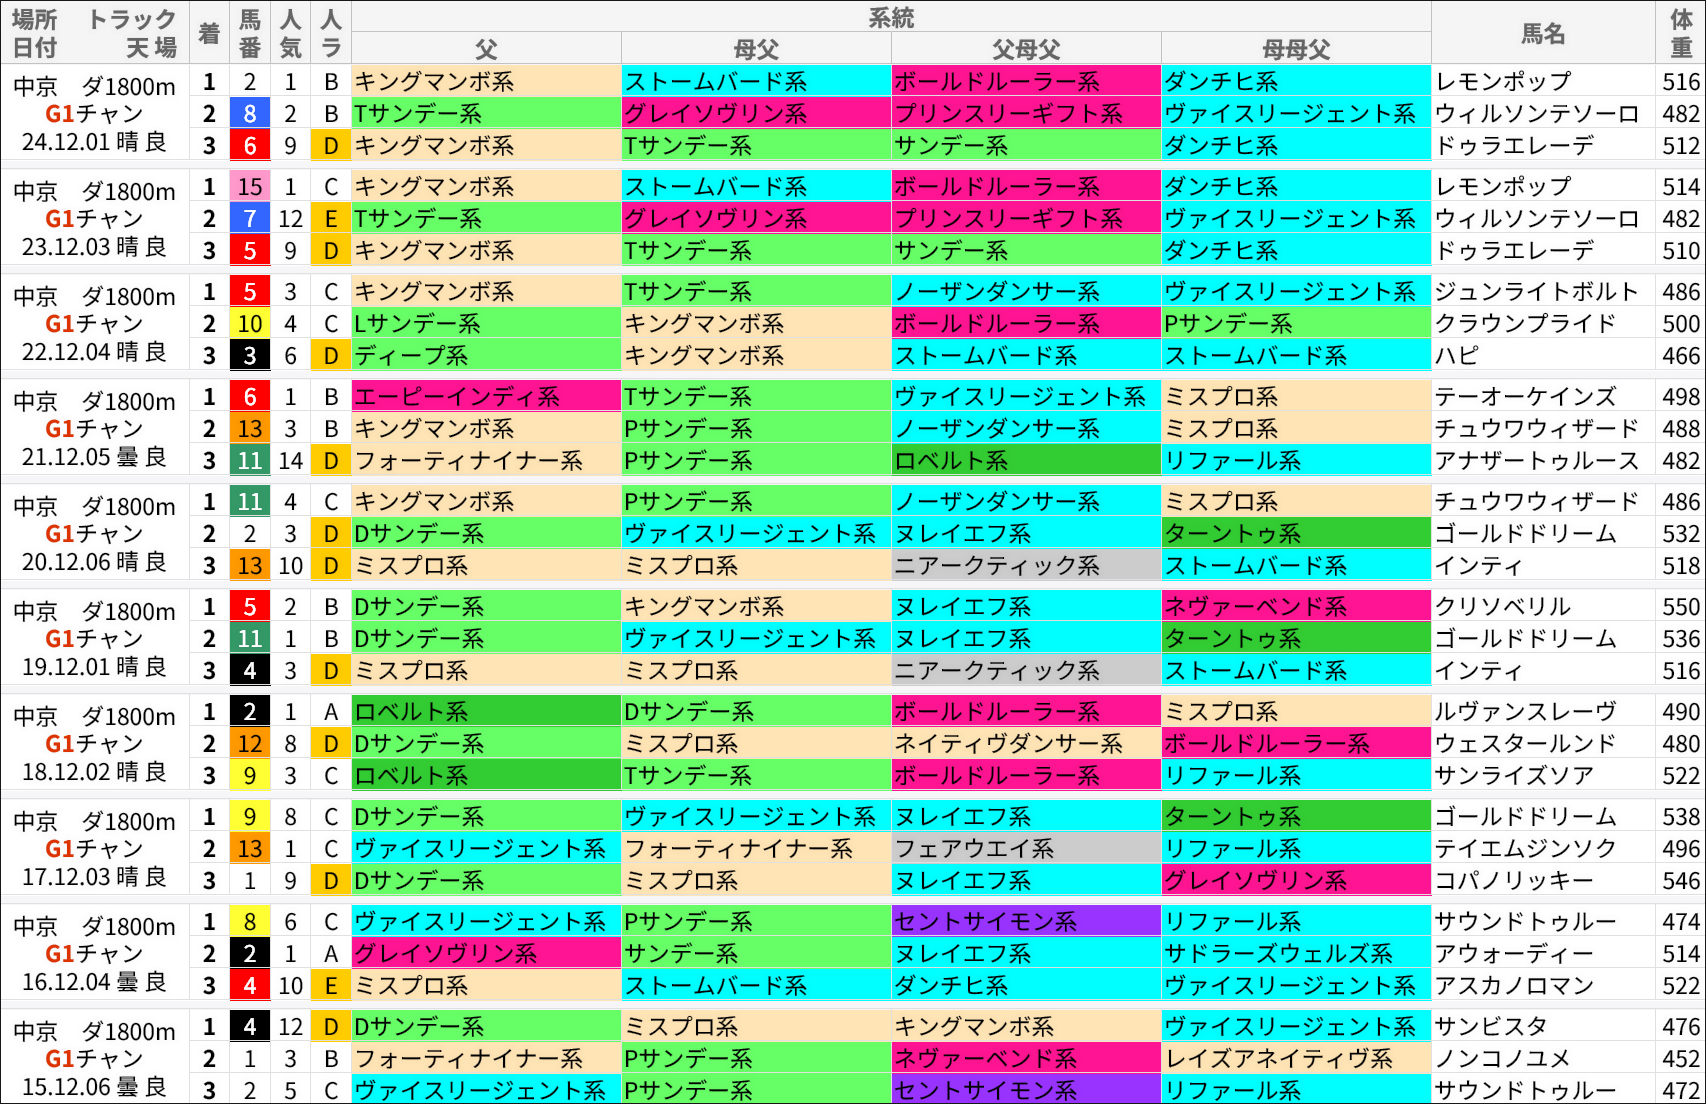
Task: Click the 人気 column header
Action: pyautogui.click(x=289, y=33)
